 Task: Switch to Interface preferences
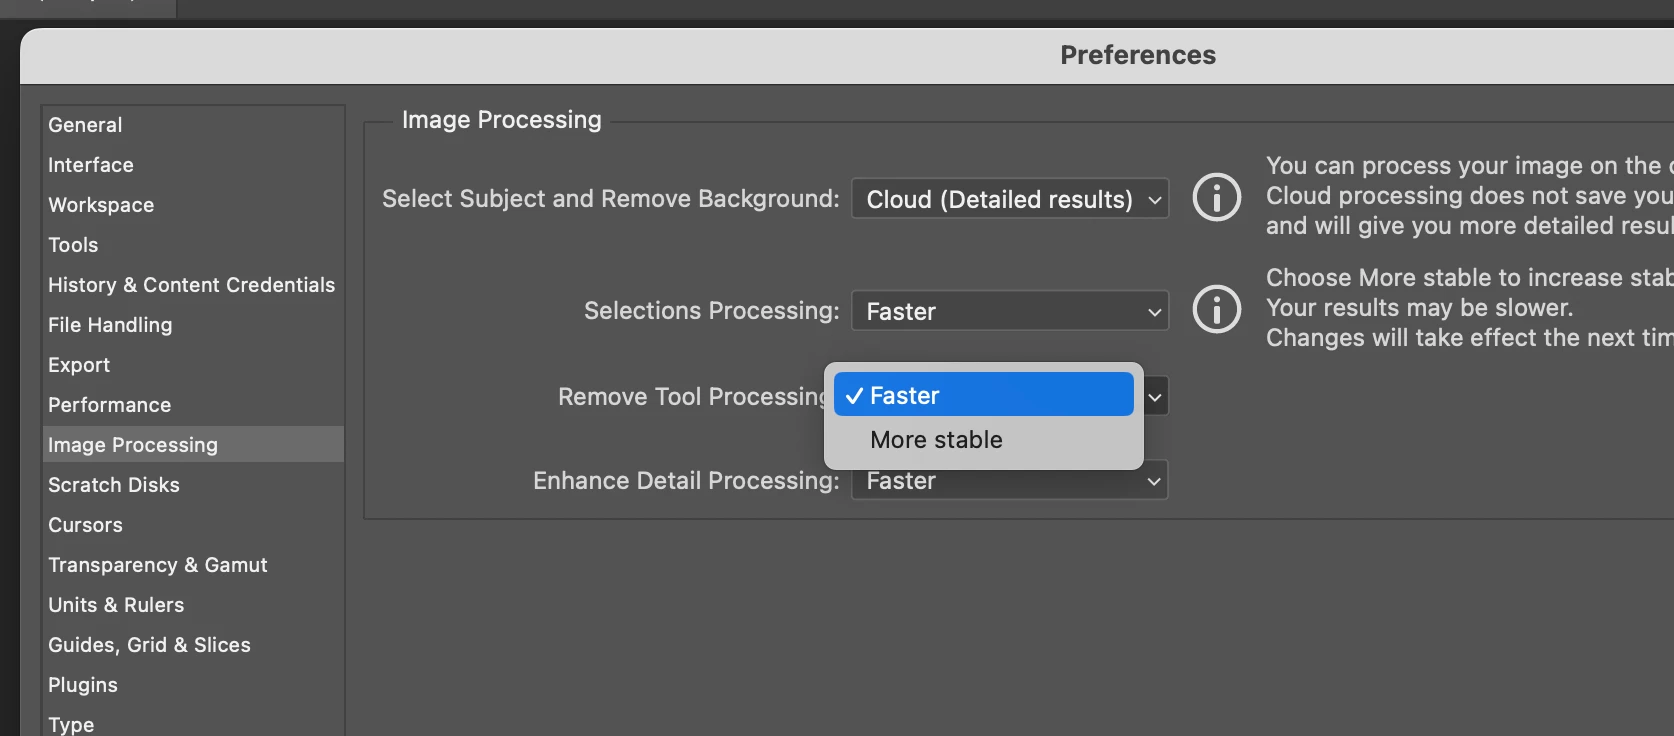pyautogui.click(x=91, y=165)
